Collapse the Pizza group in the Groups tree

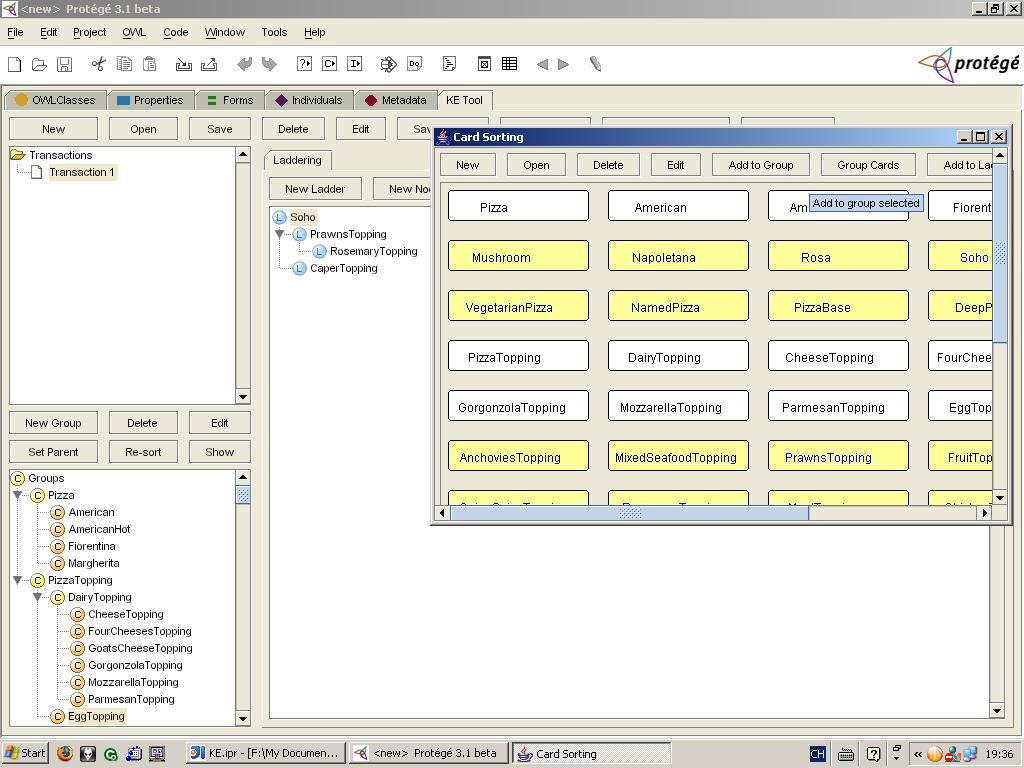[18, 495]
